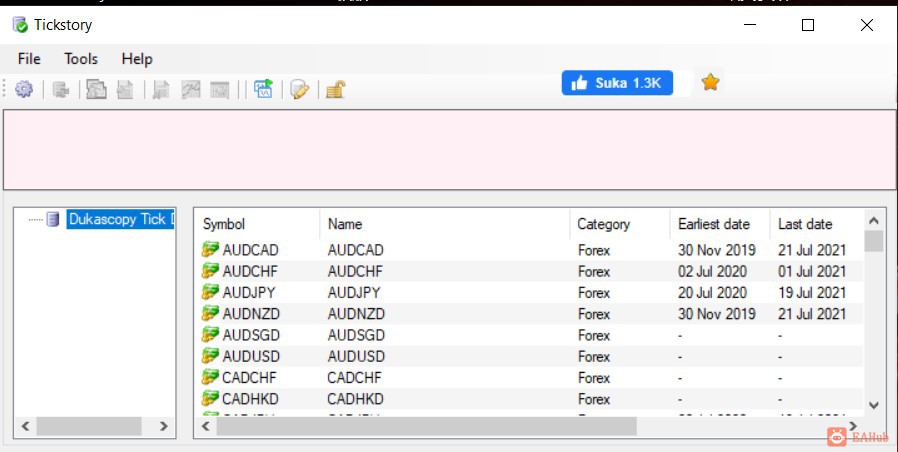Click the greyed document-with-arrow toolbar icon
The width and height of the screenshot is (898, 452).
[x=161, y=90]
